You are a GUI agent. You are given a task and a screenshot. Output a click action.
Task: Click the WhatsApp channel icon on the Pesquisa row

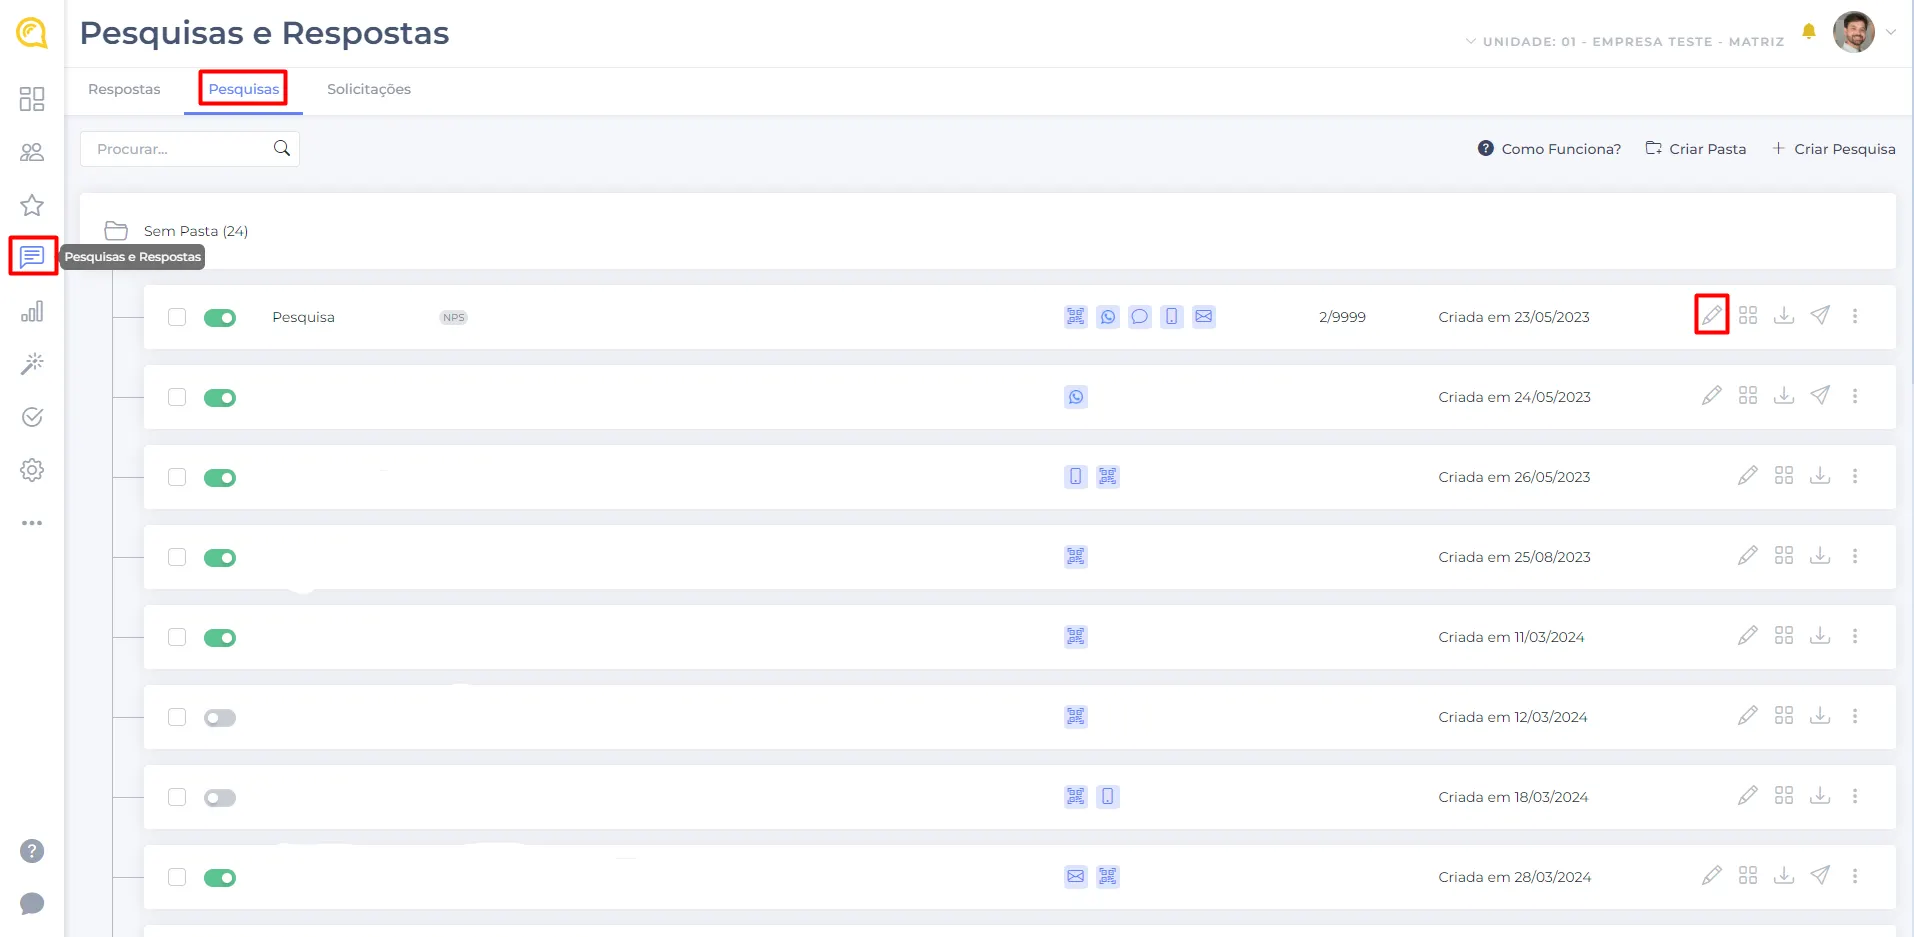1107,317
